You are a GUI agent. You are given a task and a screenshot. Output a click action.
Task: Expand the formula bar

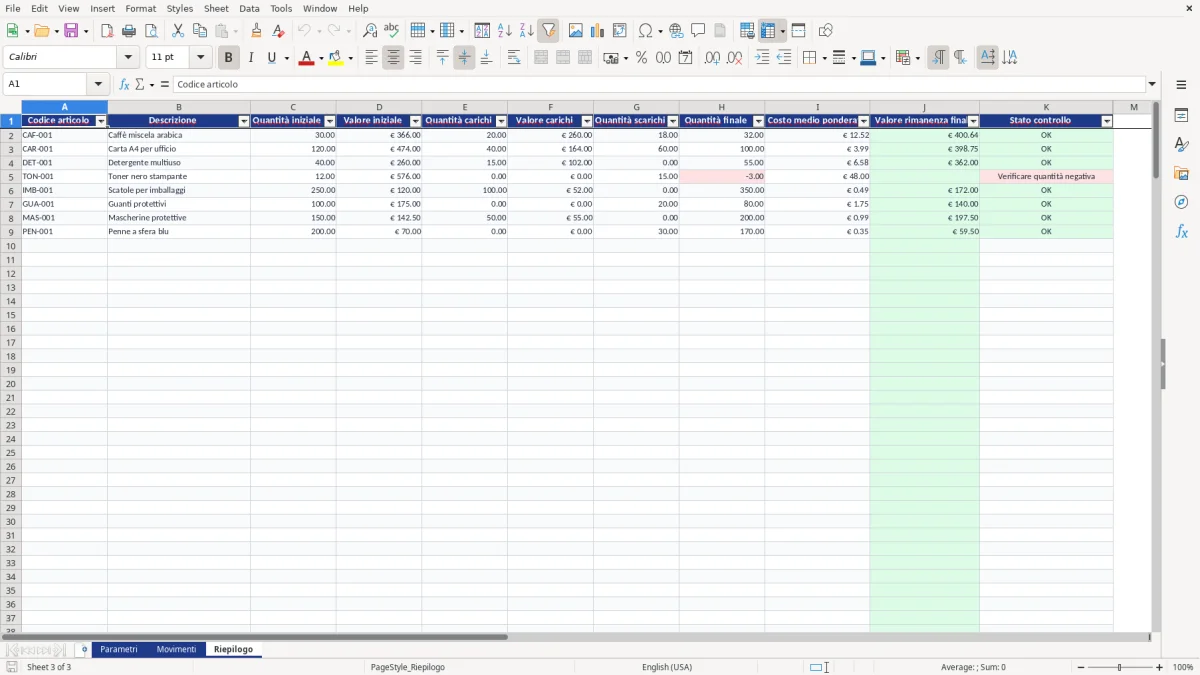(1153, 85)
